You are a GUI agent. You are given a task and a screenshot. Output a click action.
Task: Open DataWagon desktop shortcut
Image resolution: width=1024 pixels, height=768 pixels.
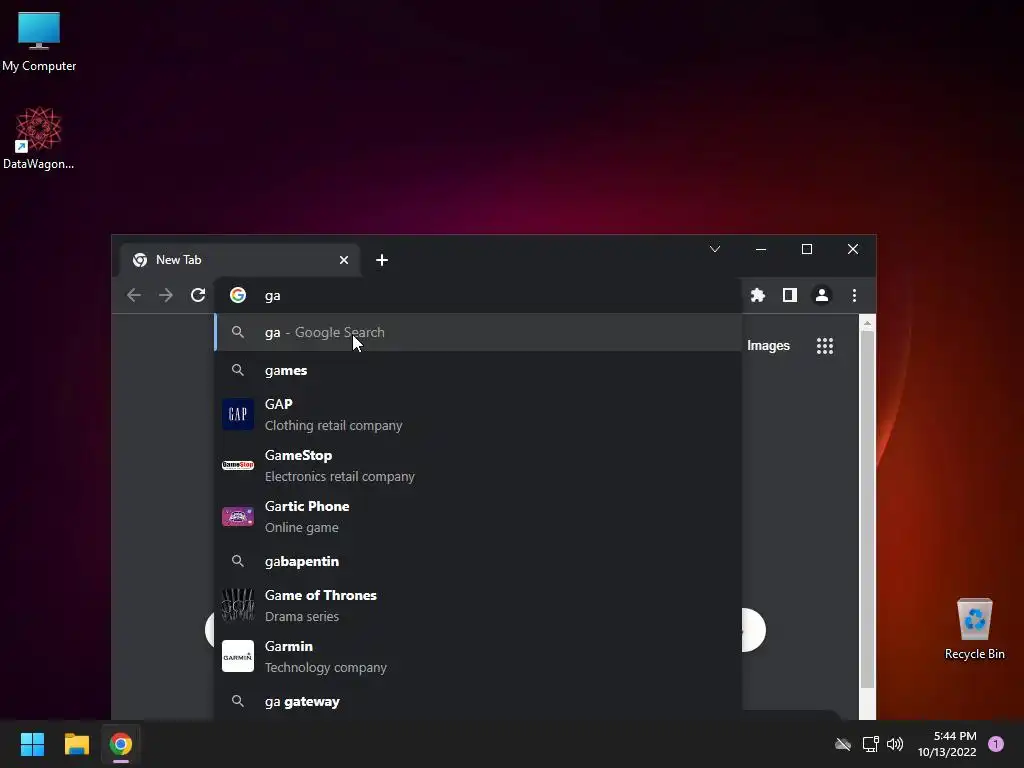click(x=39, y=138)
